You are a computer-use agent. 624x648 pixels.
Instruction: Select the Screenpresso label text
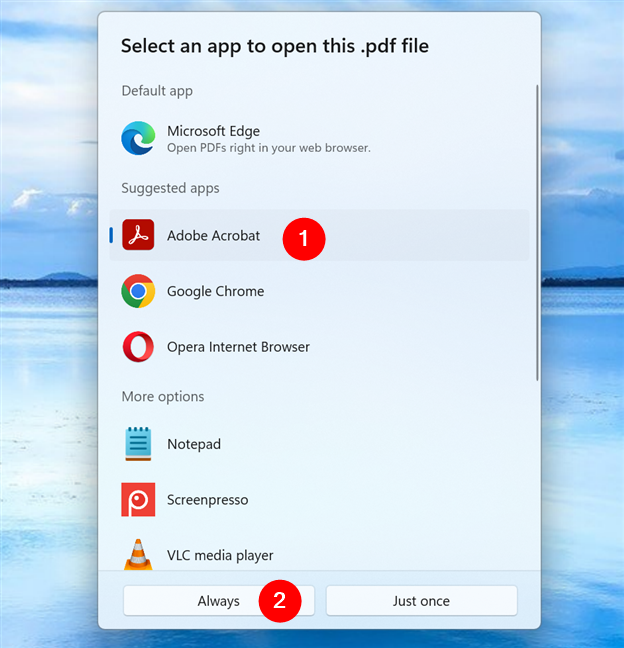[x=207, y=500]
